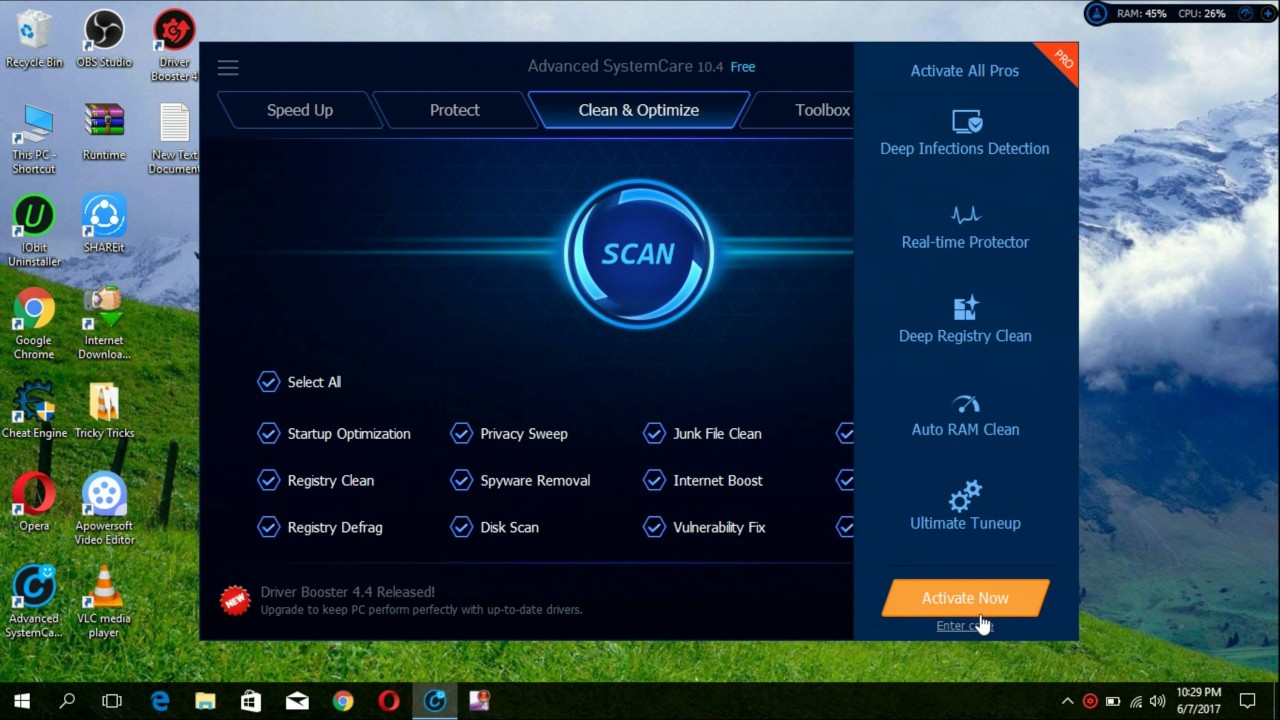This screenshot has height=720, width=1280.
Task: Click the Free edition label in title
Action: [x=743, y=67]
